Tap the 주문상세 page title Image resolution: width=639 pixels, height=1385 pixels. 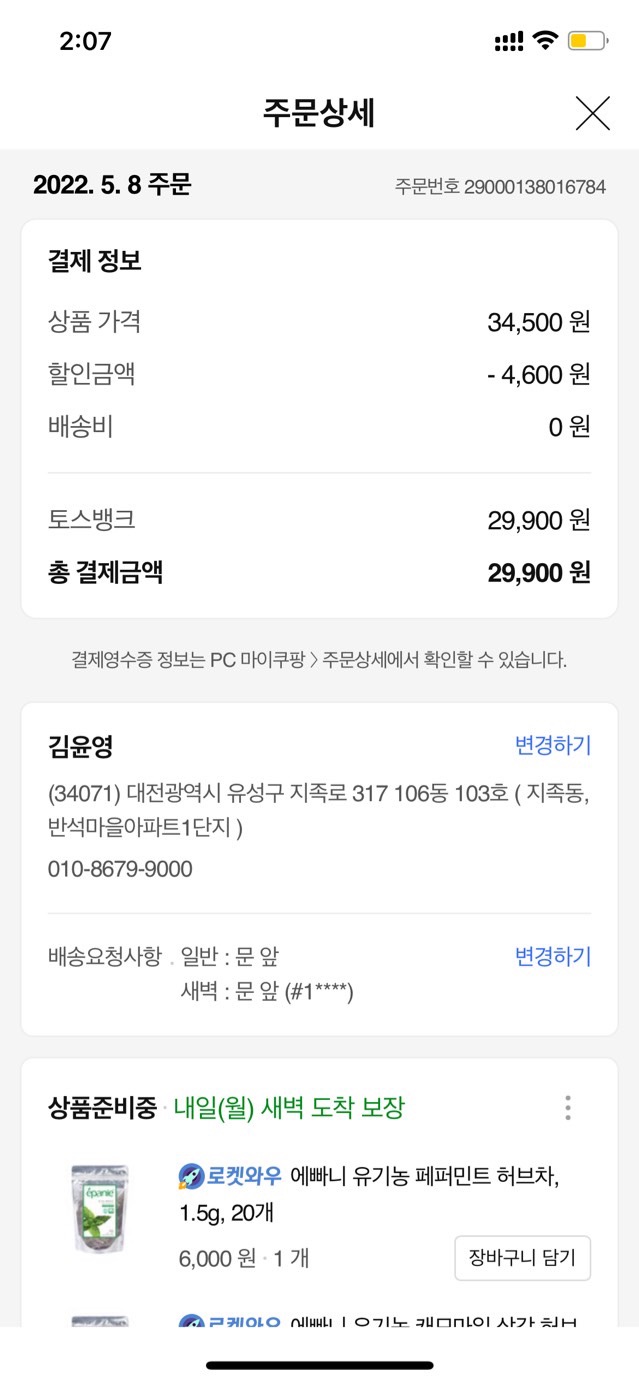coord(319,114)
